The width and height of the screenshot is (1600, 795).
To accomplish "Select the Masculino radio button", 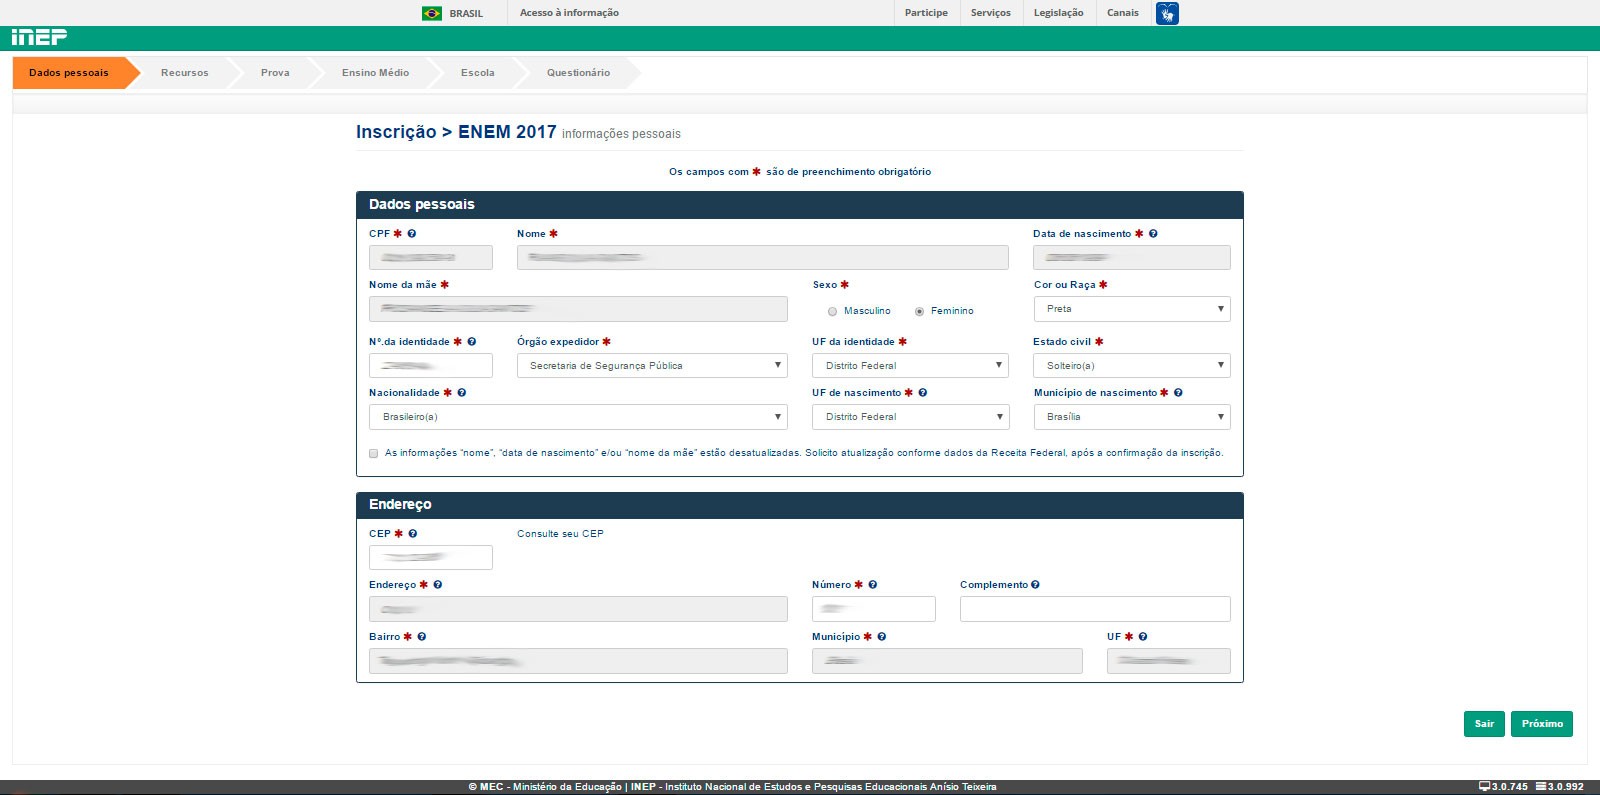I will (832, 312).
